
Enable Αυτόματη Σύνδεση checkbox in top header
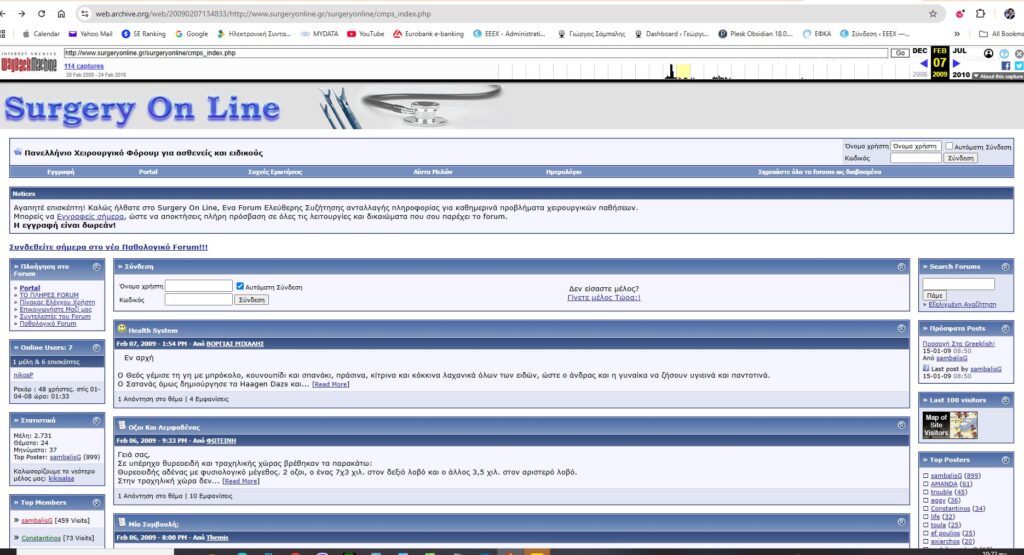coord(950,146)
